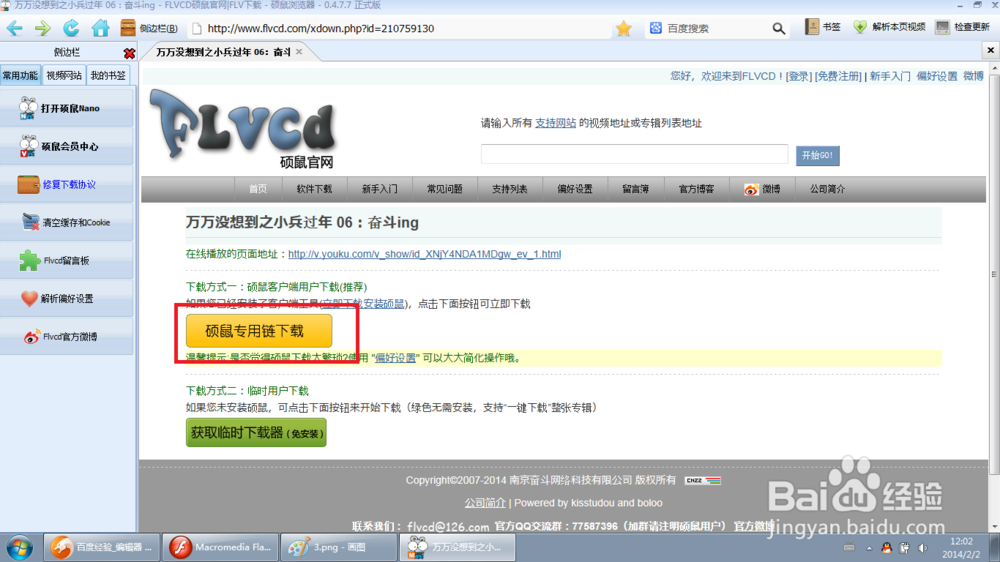
Task: Open 官方博客 in the navigation bar
Action: click(696, 189)
